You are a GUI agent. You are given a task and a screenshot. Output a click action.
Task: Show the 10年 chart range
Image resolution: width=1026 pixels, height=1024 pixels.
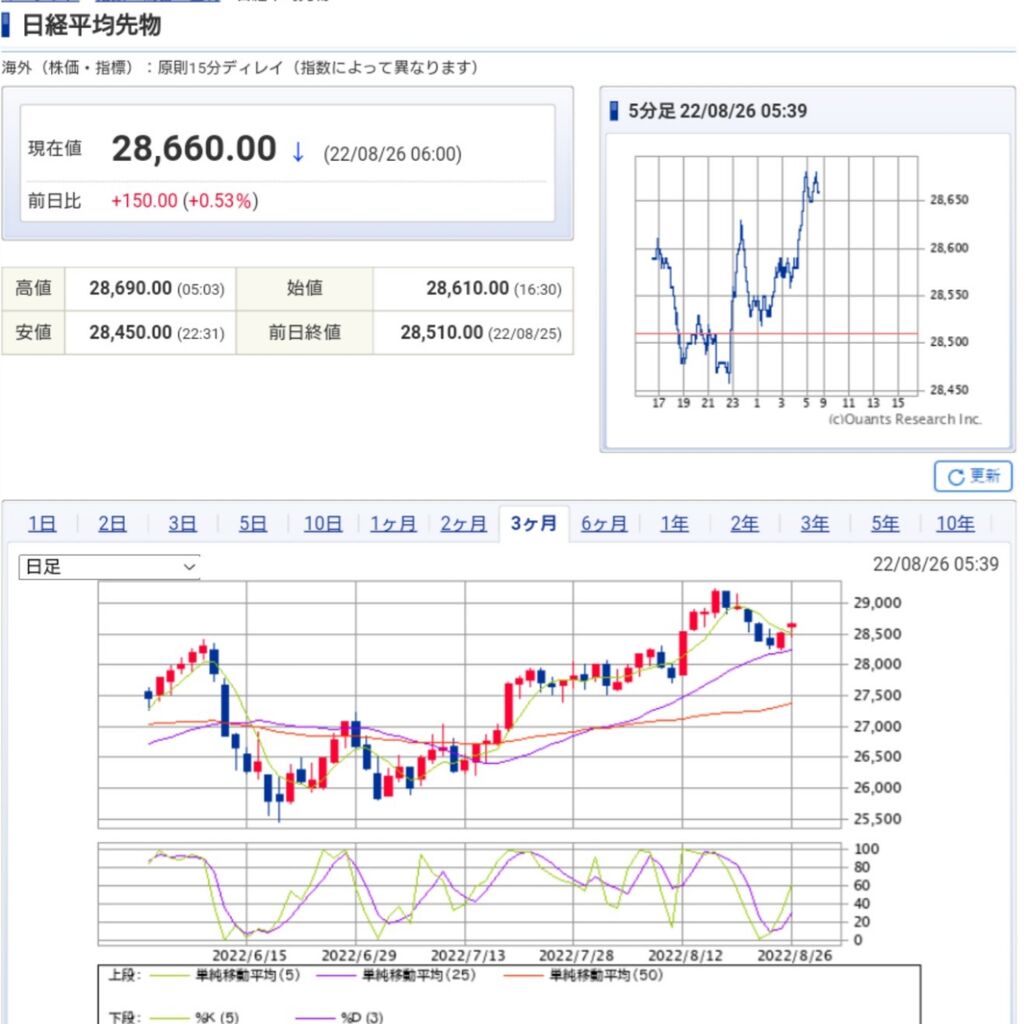point(955,523)
